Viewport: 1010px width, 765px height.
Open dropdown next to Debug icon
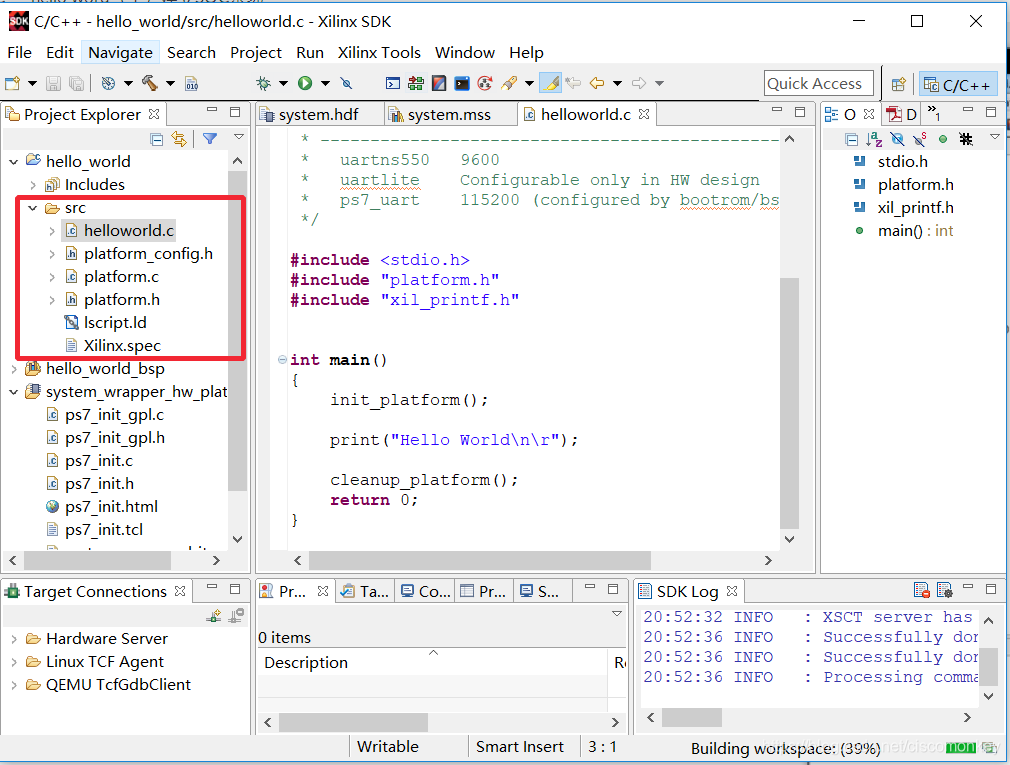click(283, 83)
